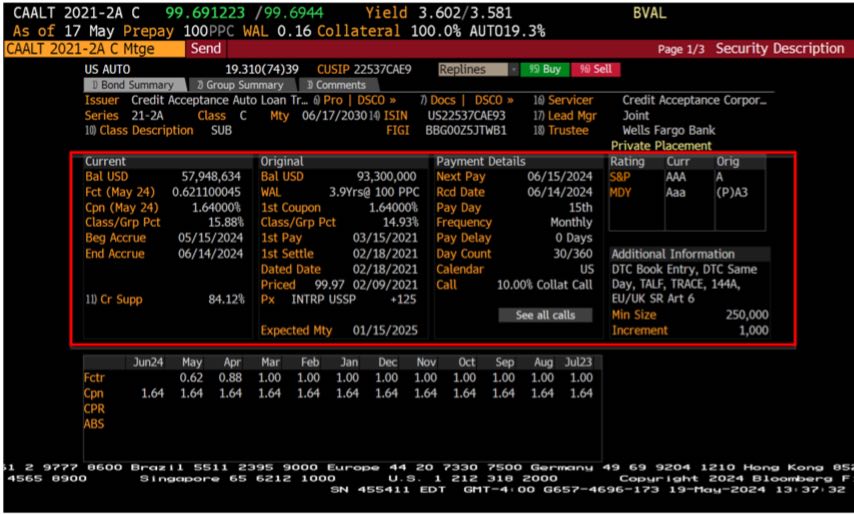This screenshot has height=514, width=854.
Task: Click Call value 10.00% Collat Call
Action: point(545,285)
